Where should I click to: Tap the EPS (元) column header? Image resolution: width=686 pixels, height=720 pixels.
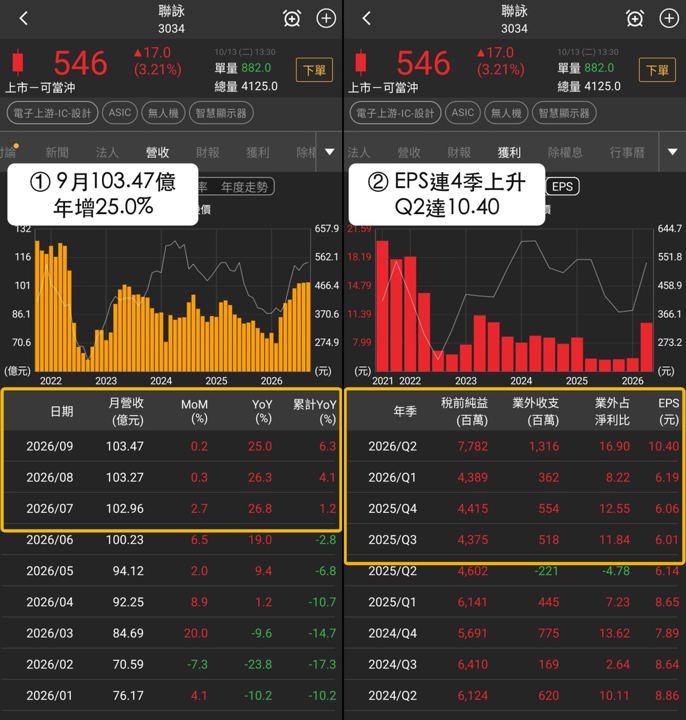coord(668,411)
